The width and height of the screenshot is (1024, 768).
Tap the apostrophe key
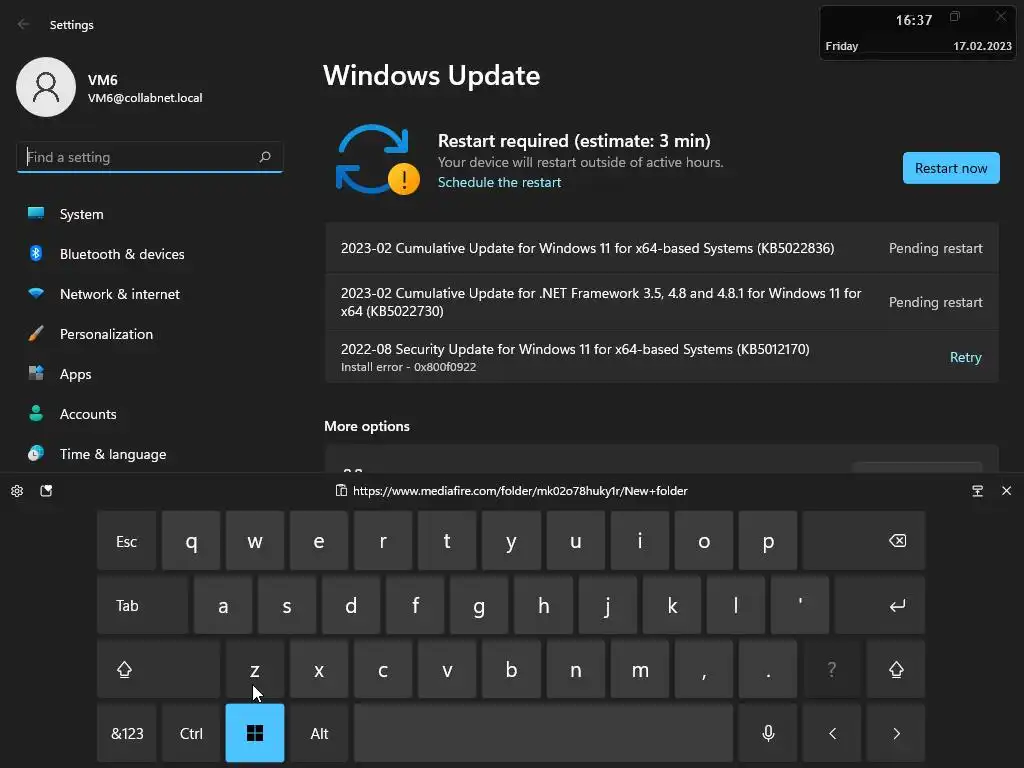(x=800, y=605)
